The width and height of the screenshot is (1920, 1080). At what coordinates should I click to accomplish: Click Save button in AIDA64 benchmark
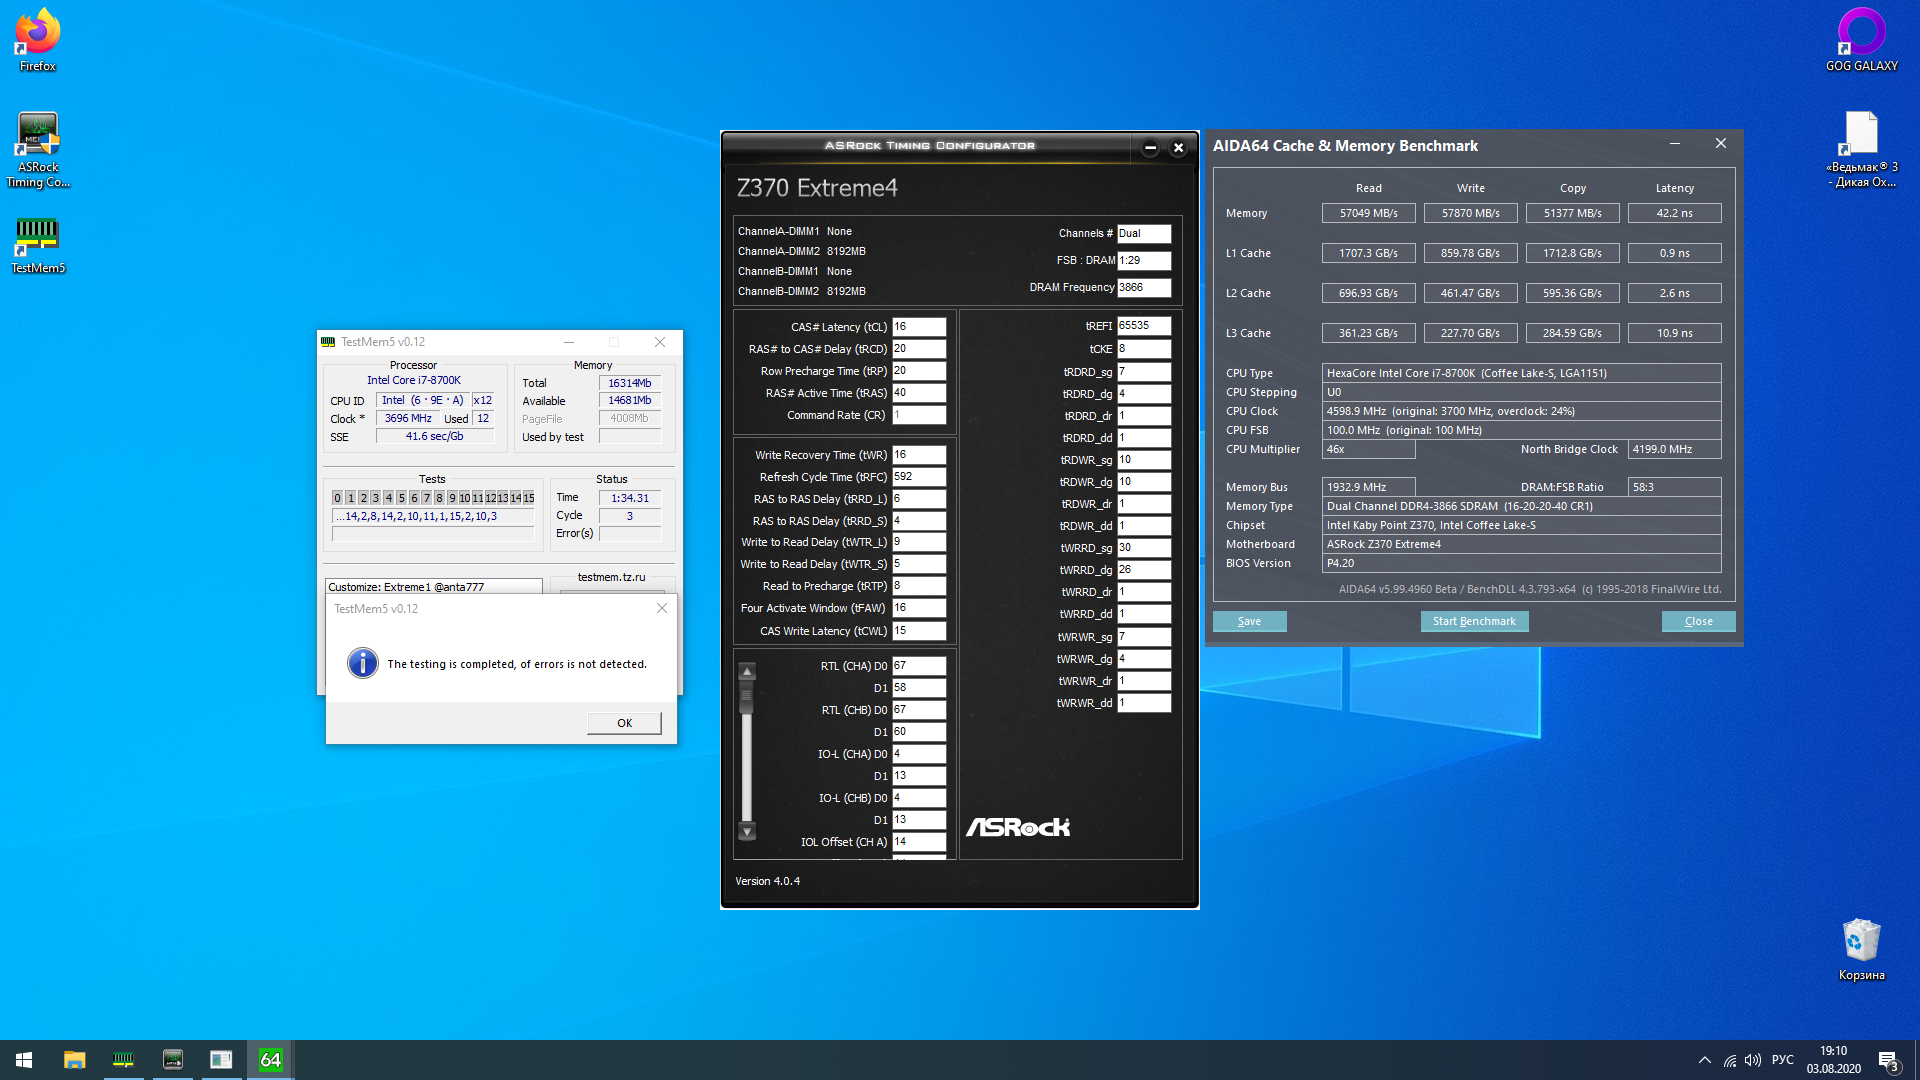pos(1249,621)
